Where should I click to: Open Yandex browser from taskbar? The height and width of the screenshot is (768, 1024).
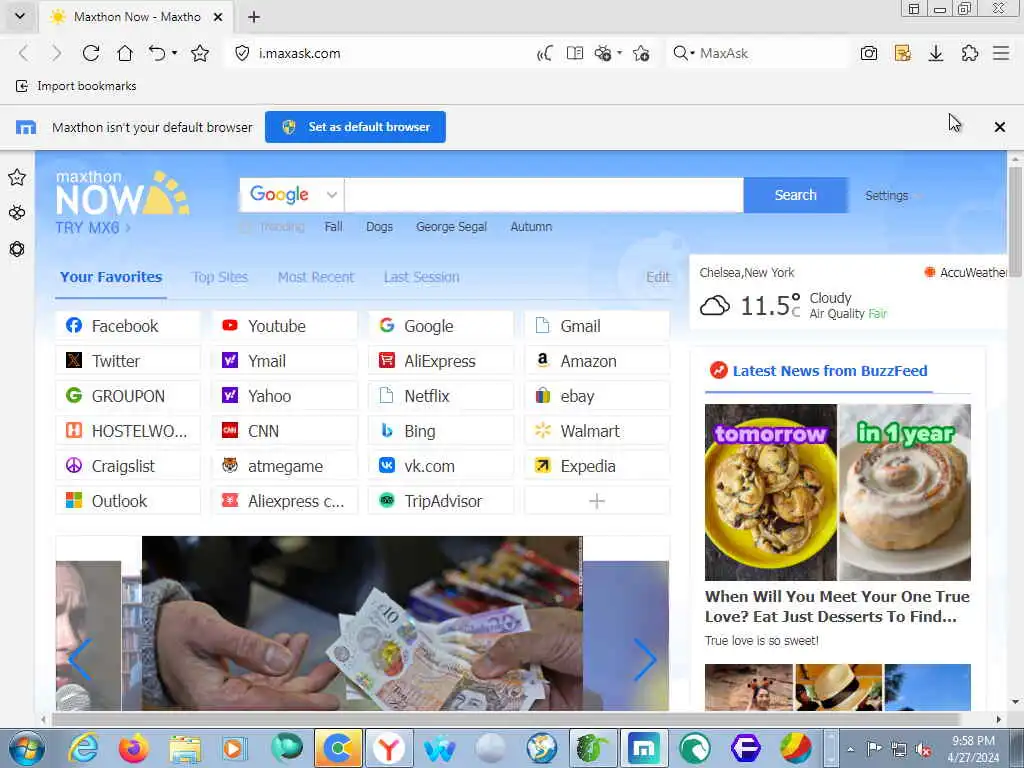(x=389, y=748)
